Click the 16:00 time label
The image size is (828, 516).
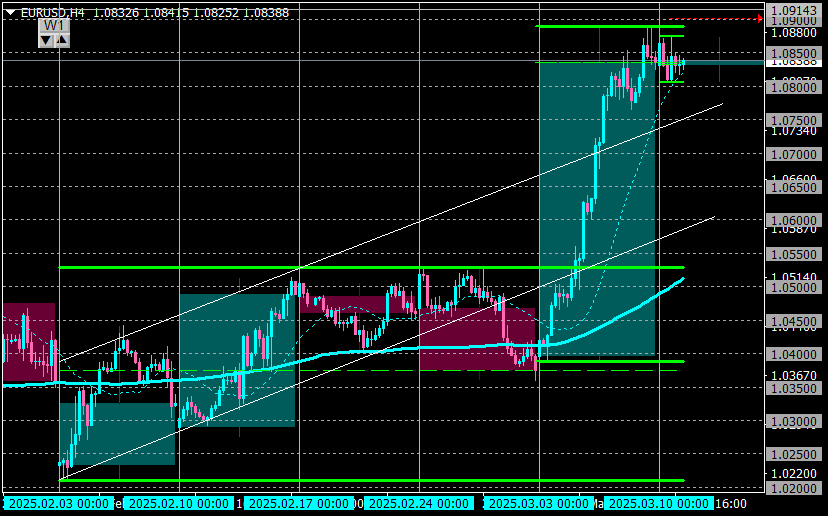[731, 503]
